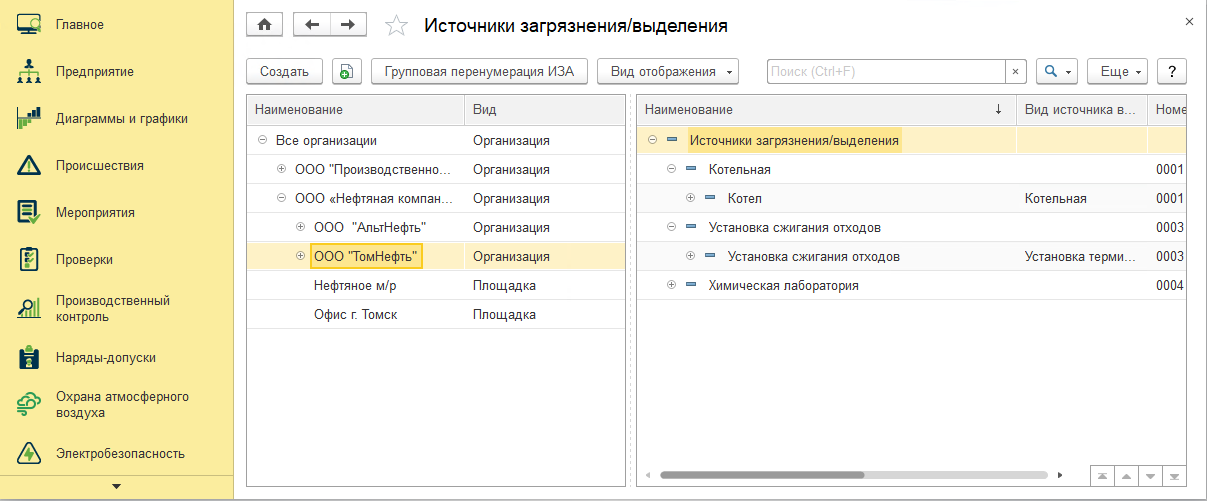
Task: Clear the search field with X
Action: pyautogui.click(x=1015, y=72)
